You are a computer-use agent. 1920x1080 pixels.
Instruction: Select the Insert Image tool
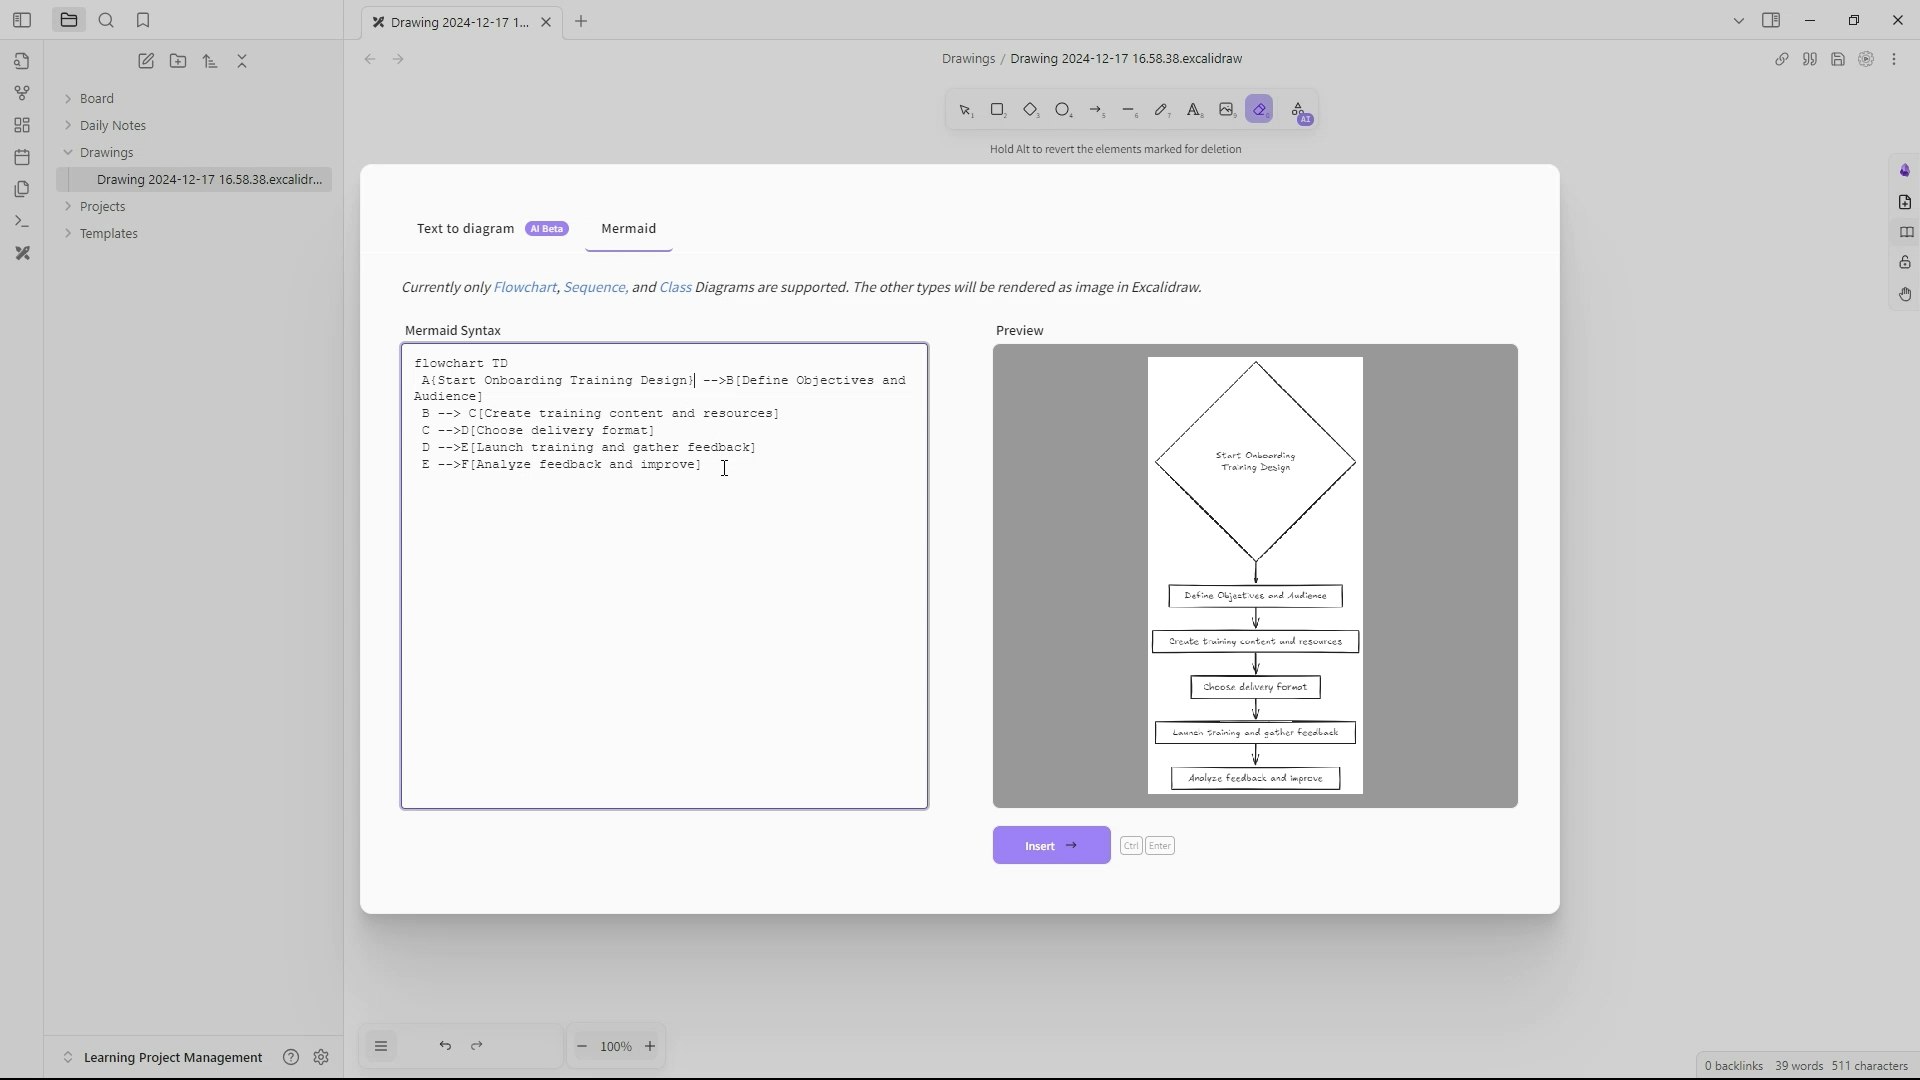point(1227,110)
